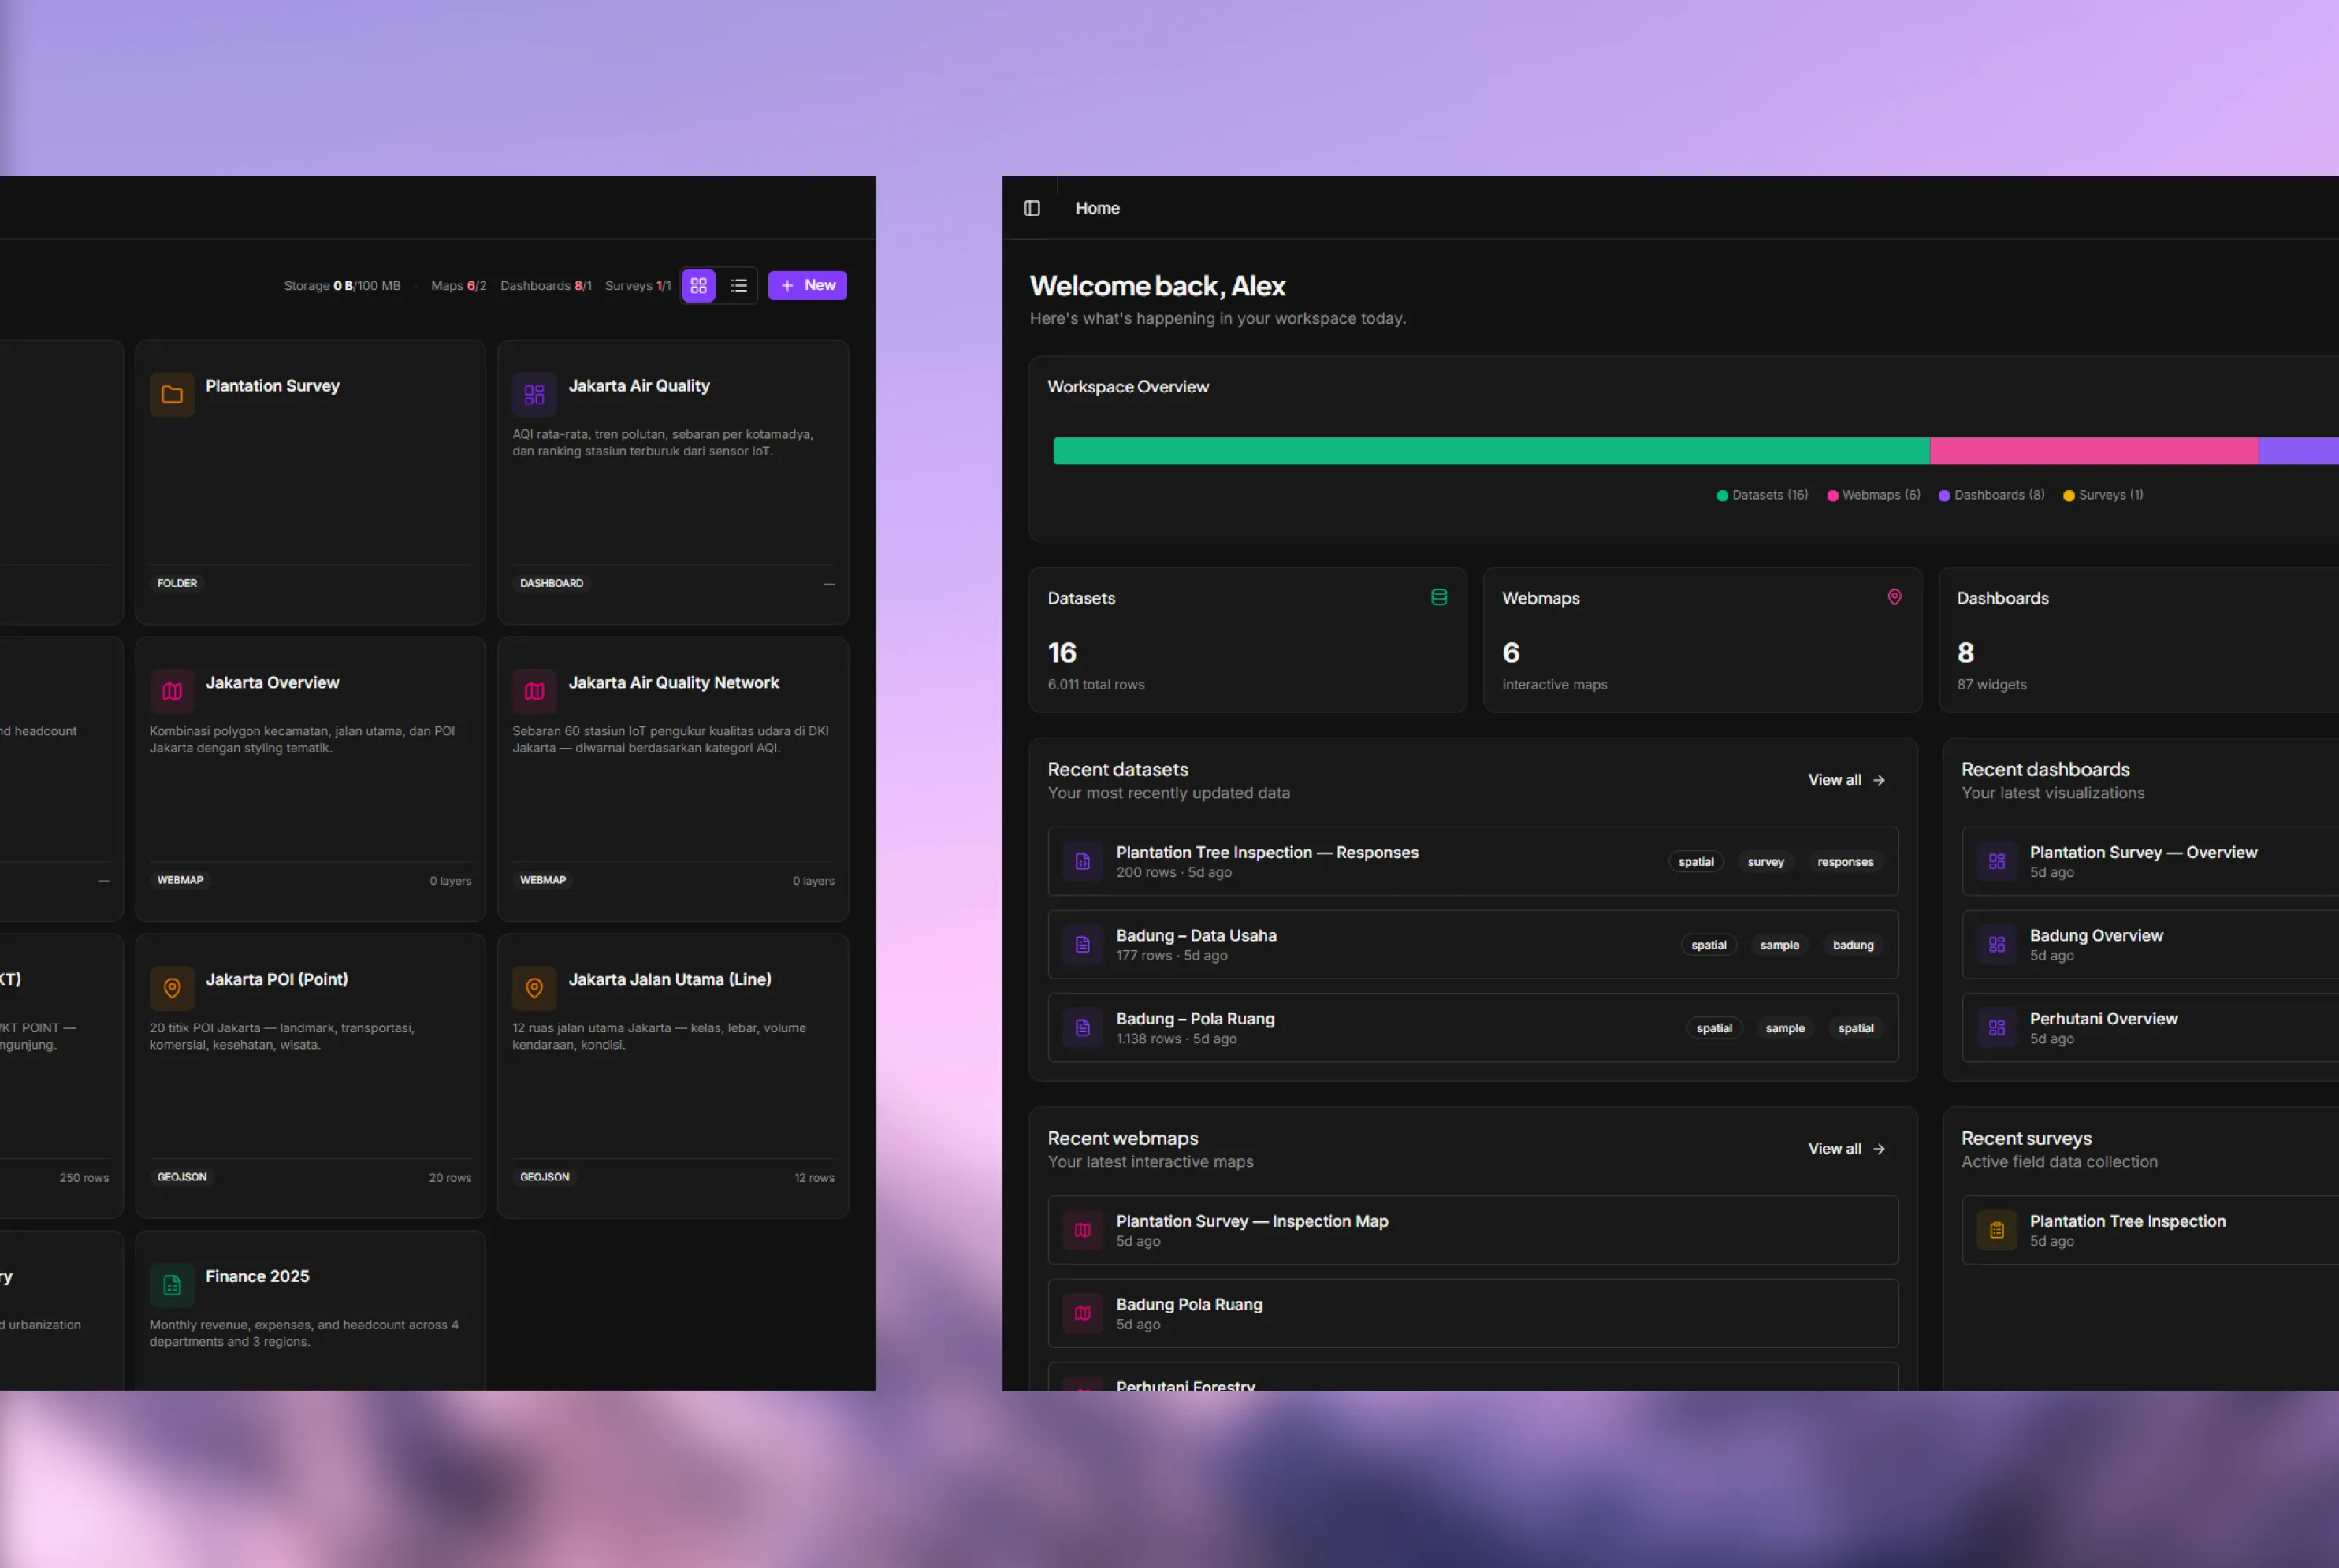2339x1568 pixels.
Task: Click the Plantation Survey — Overview dashboard icon
Action: 1997,861
